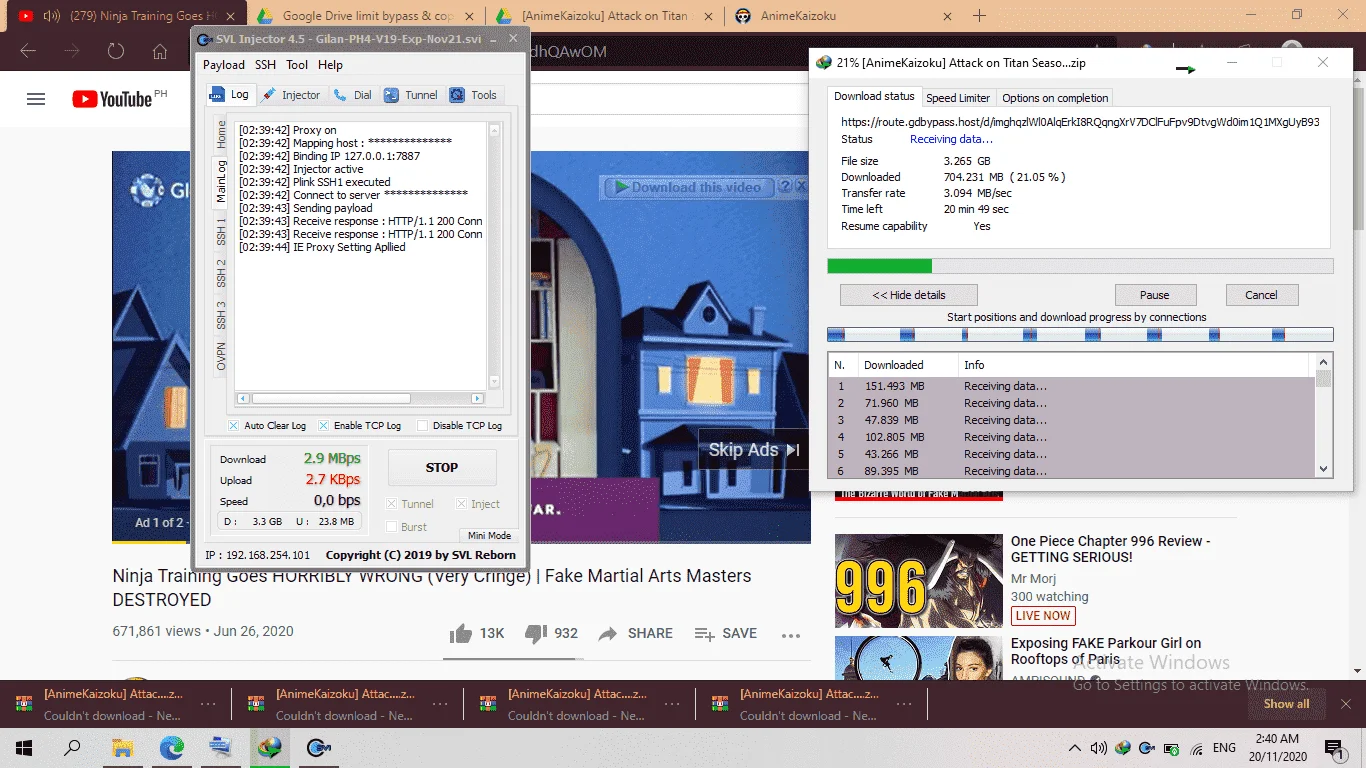Open the notification center icon
The image size is (1366, 768).
(x=1334, y=747)
